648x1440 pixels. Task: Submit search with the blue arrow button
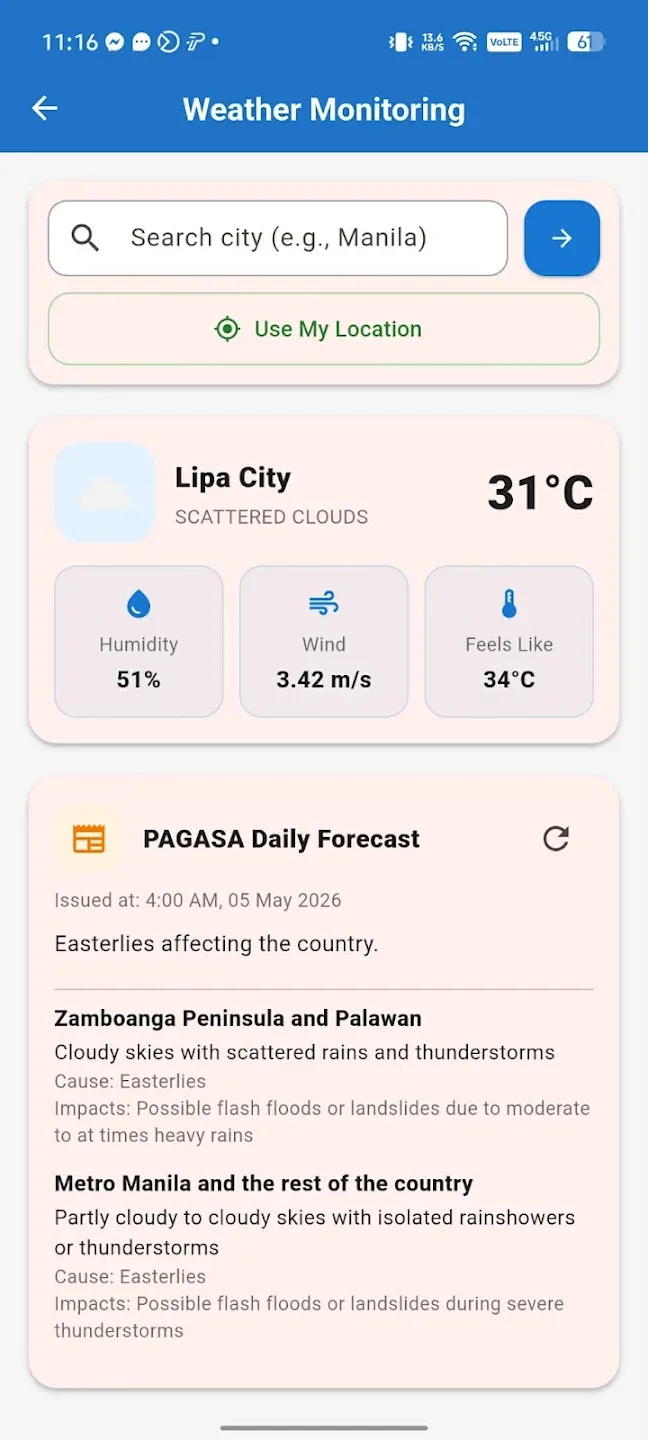tap(562, 238)
